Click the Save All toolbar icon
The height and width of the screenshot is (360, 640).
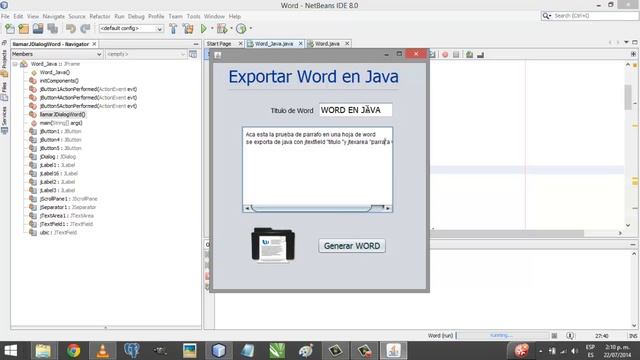click(x=53, y=29)
